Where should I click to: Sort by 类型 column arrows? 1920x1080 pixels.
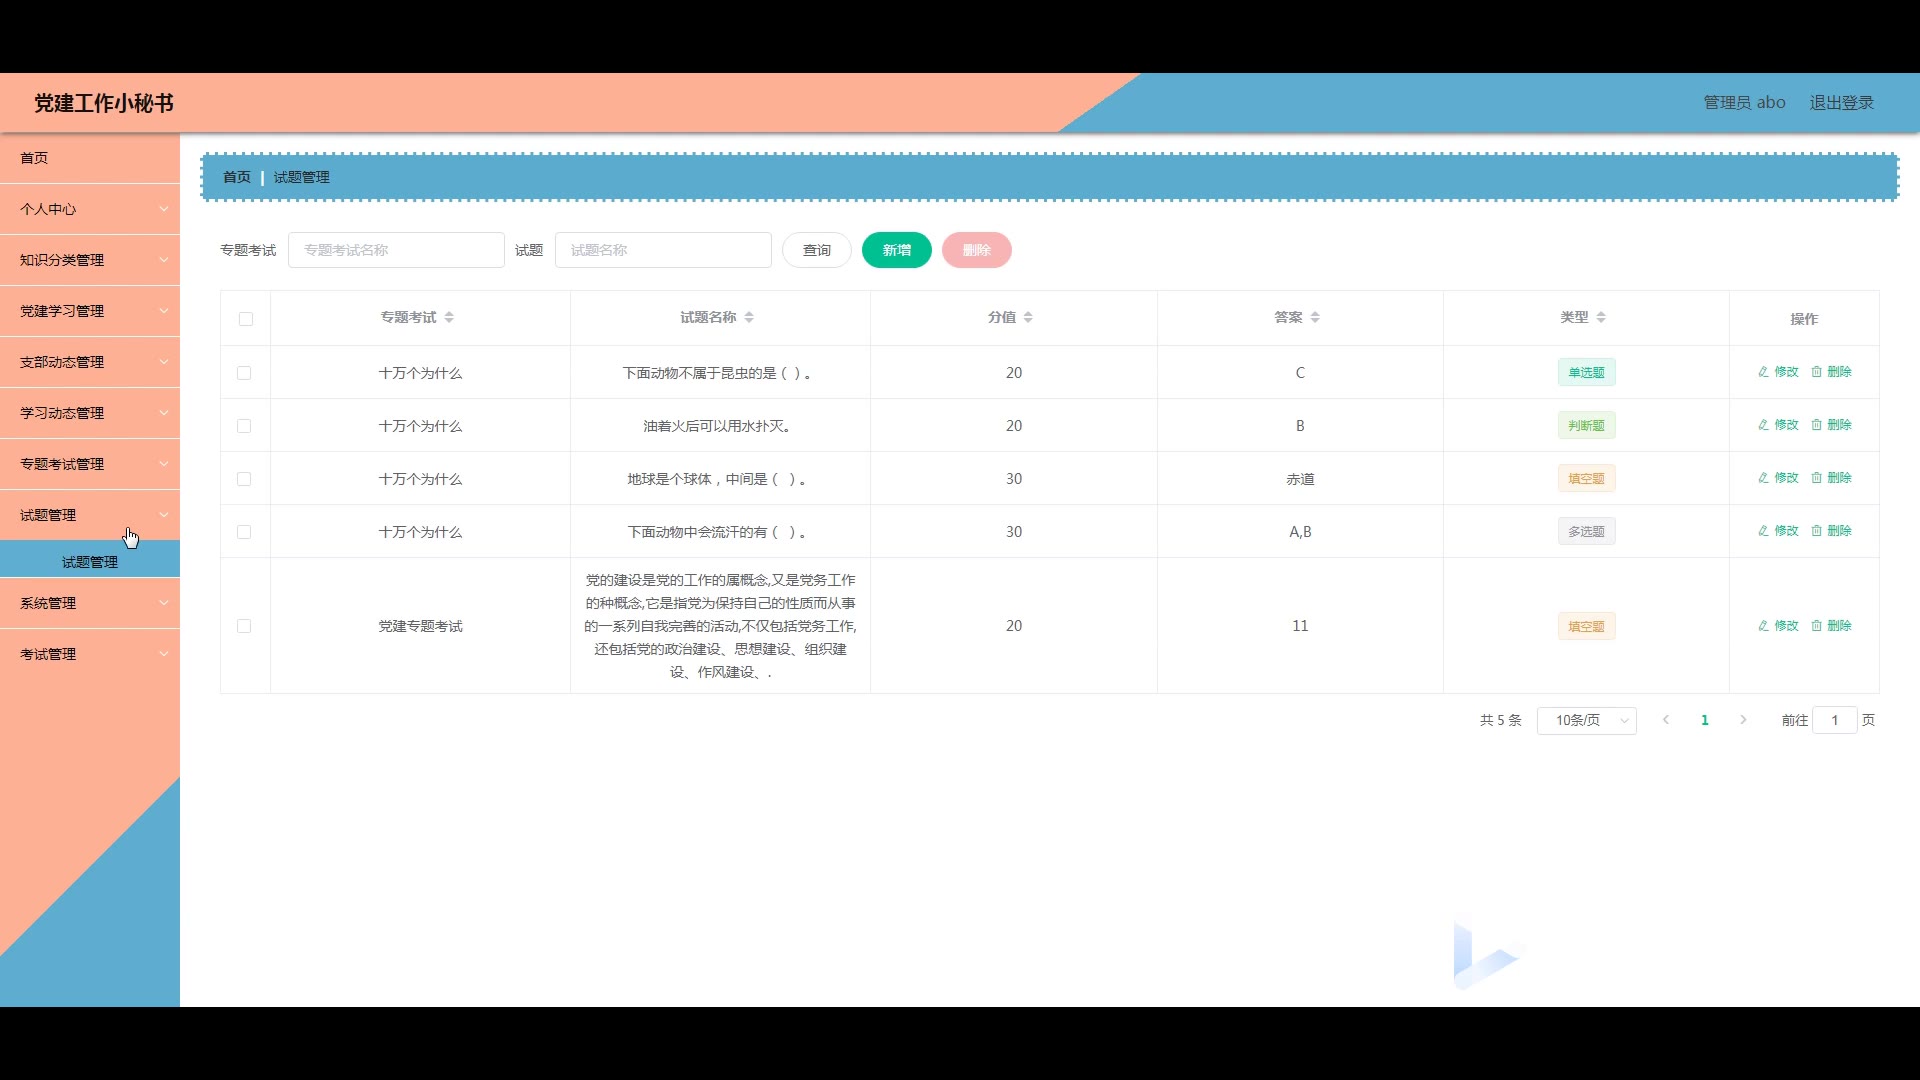coord(1601,317)
